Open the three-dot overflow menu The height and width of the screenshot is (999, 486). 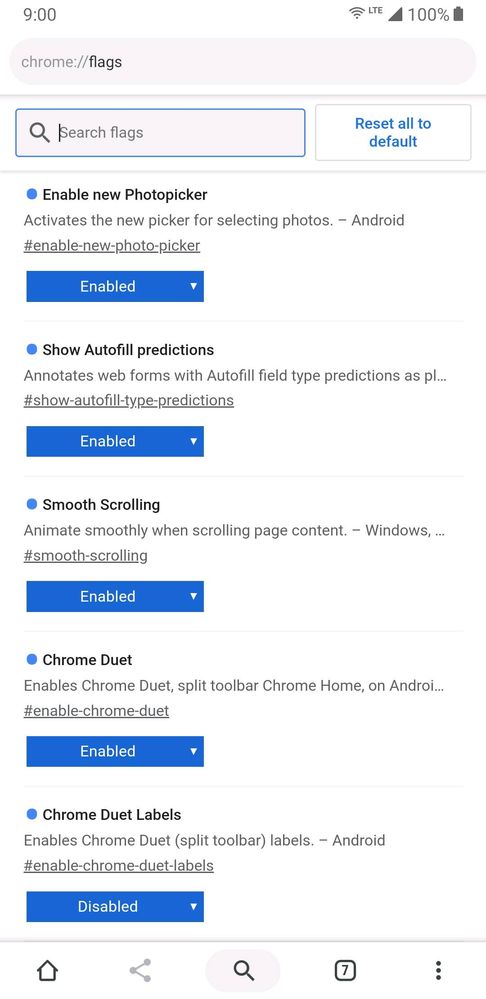pos(438,970)
